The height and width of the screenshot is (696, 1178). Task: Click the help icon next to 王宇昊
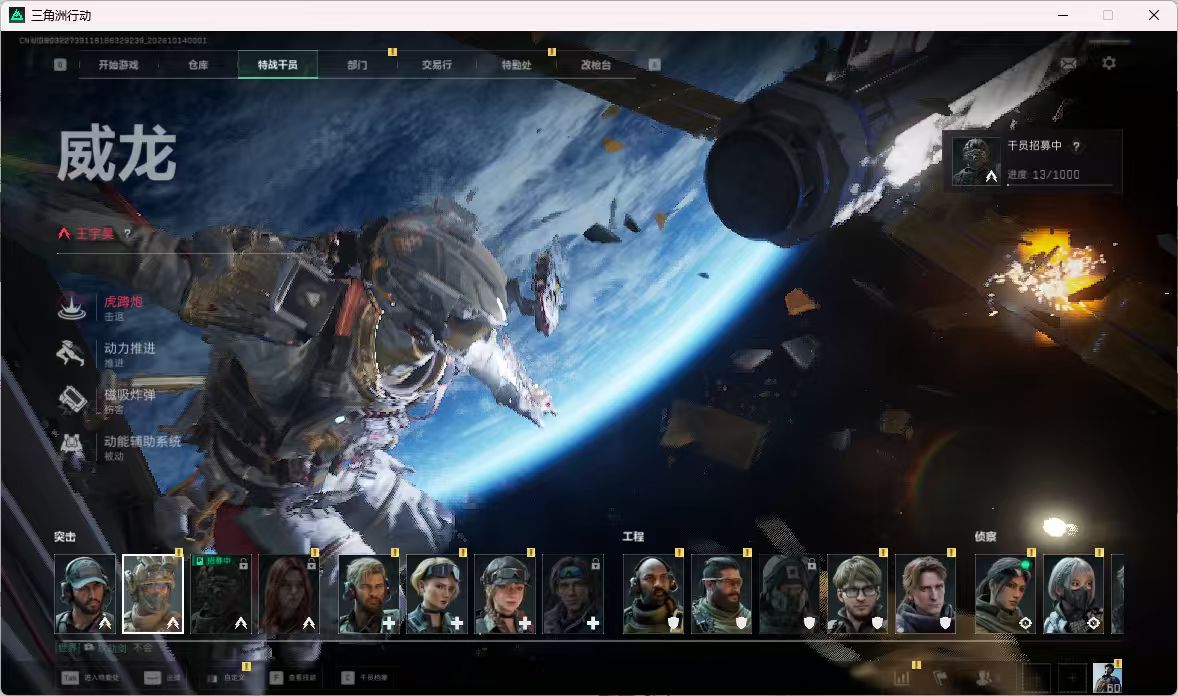tap(127, 234)
